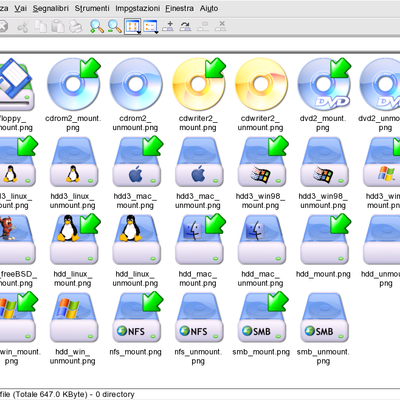Viewport: 400px width, 400px height.
Task: Open the Impostazioni menu
Action: tap(138, 8)
